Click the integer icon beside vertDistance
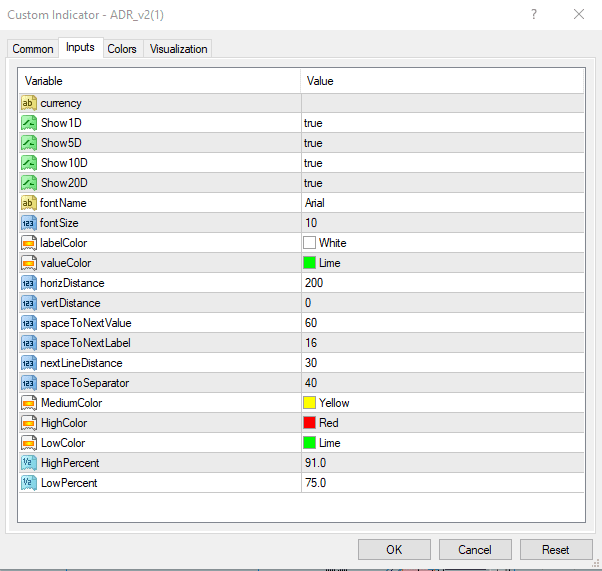The width and height of the screenshot is (602, 571). click(x=29, y=303)
